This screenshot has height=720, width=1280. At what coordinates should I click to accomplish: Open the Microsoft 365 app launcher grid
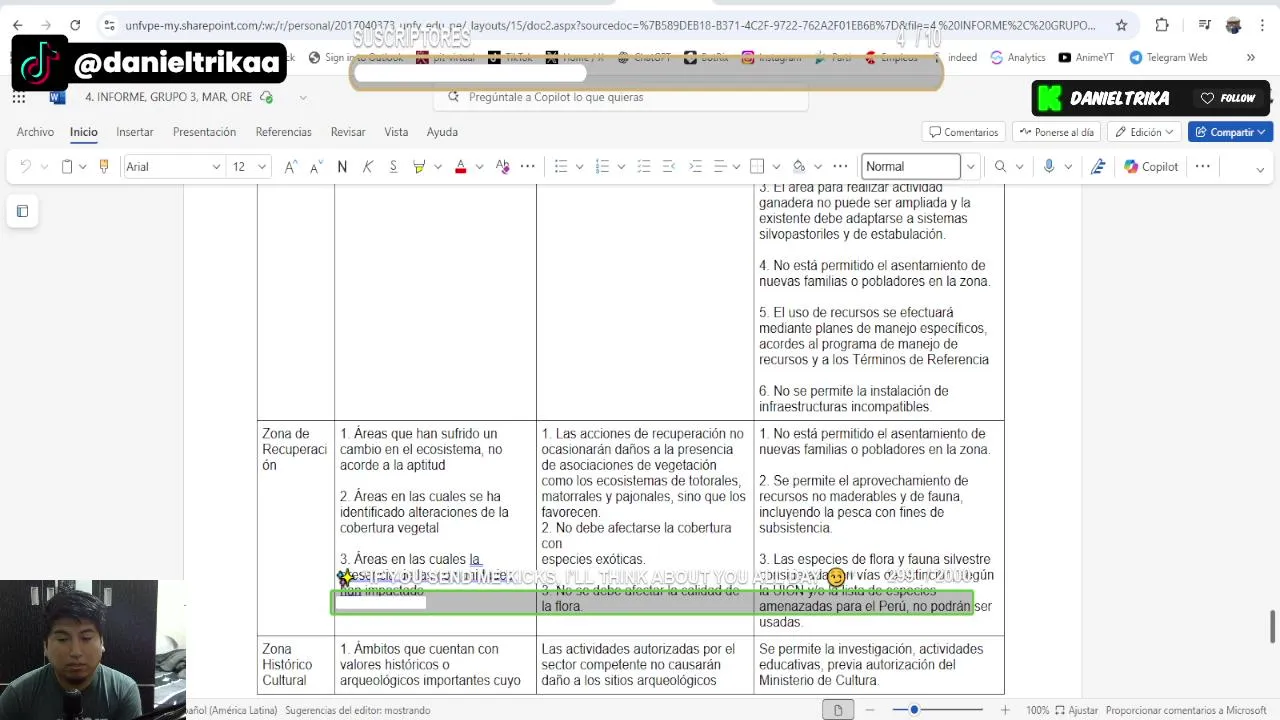[x=19, y=97]
